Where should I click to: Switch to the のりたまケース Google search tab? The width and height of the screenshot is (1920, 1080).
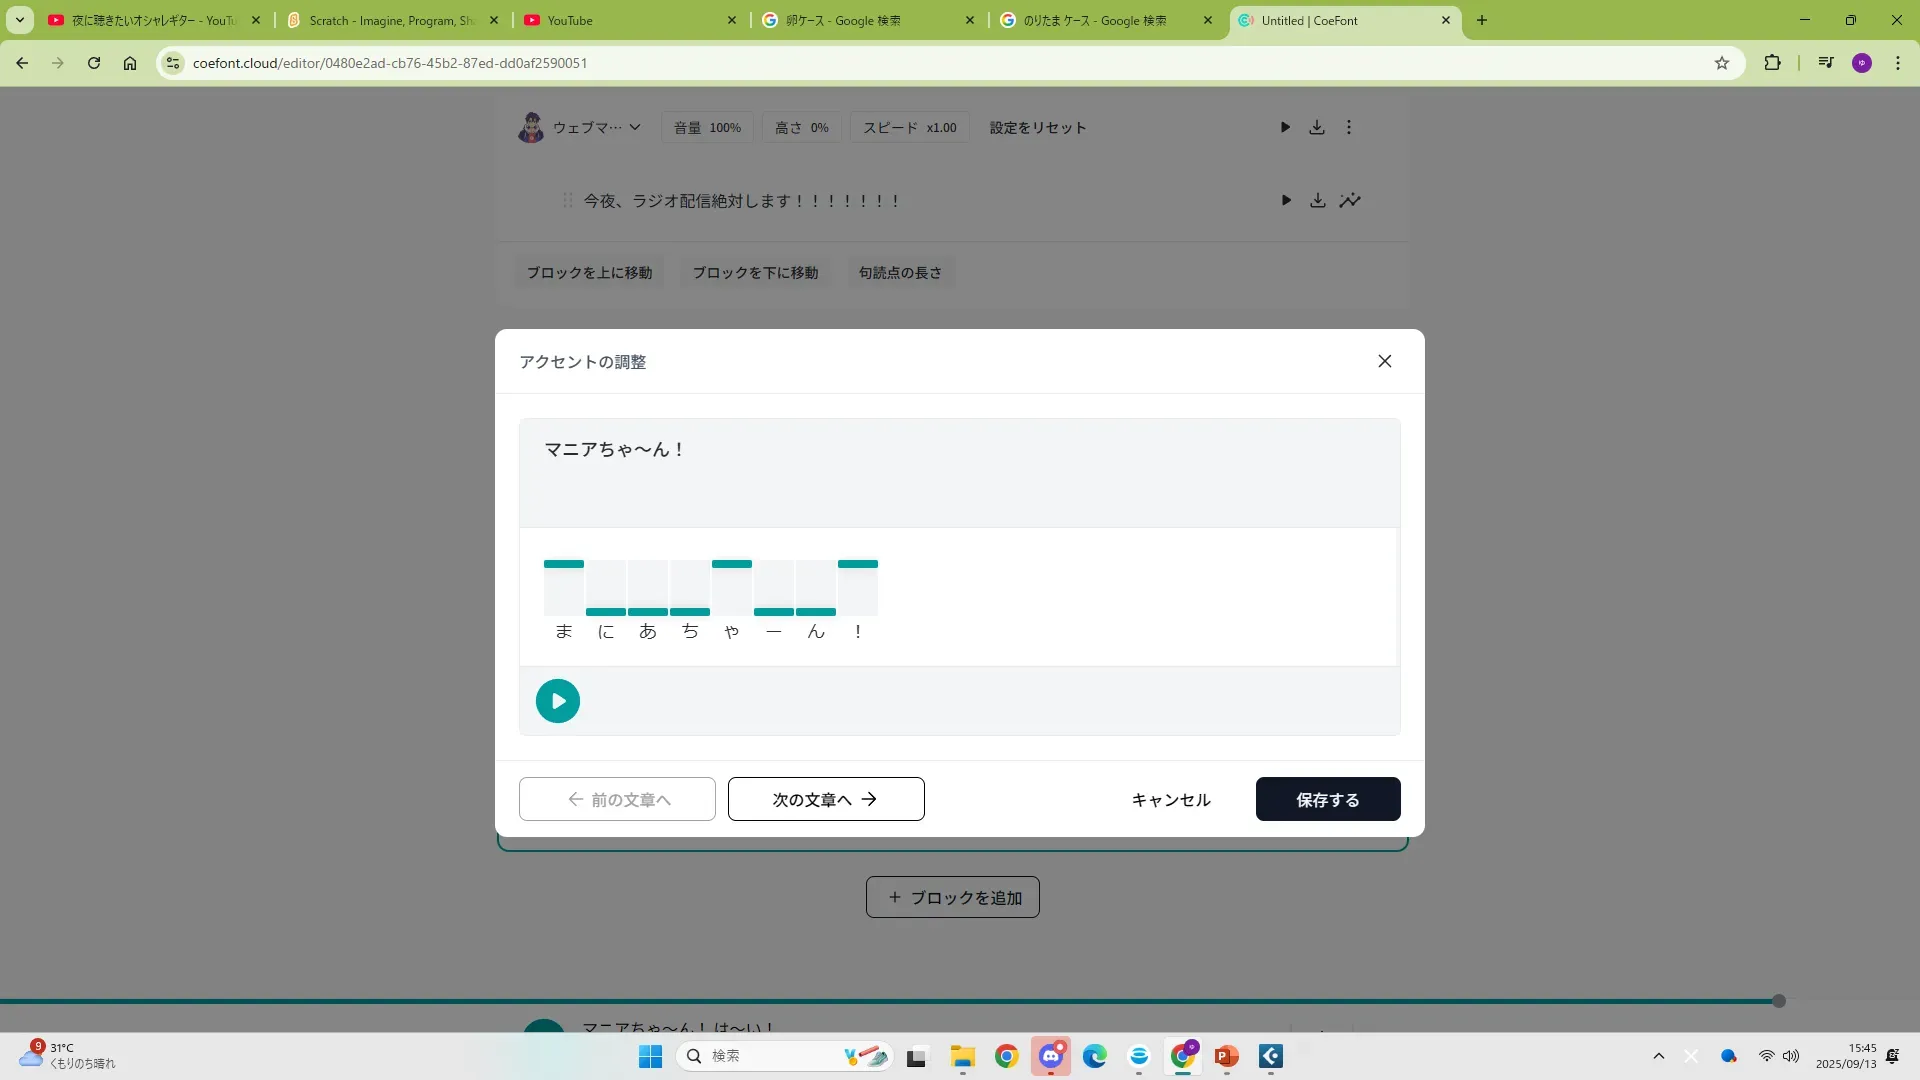(1094, 20)
